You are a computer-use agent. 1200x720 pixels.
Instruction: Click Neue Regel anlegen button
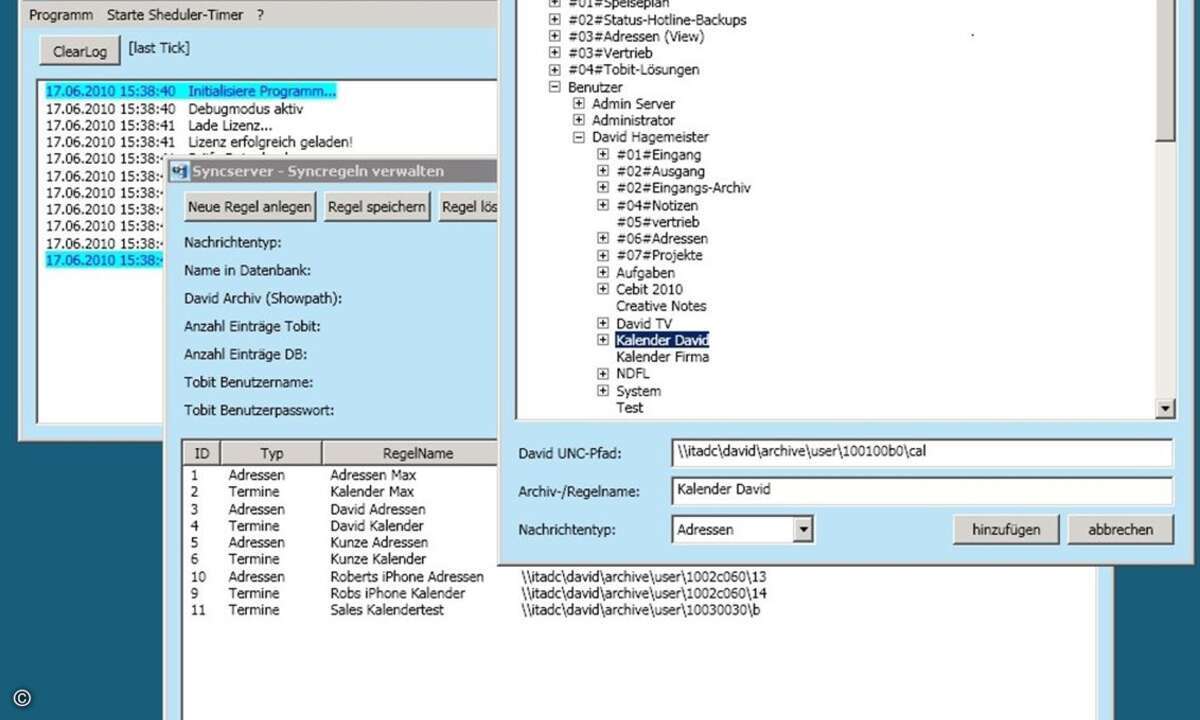(250, 207)
